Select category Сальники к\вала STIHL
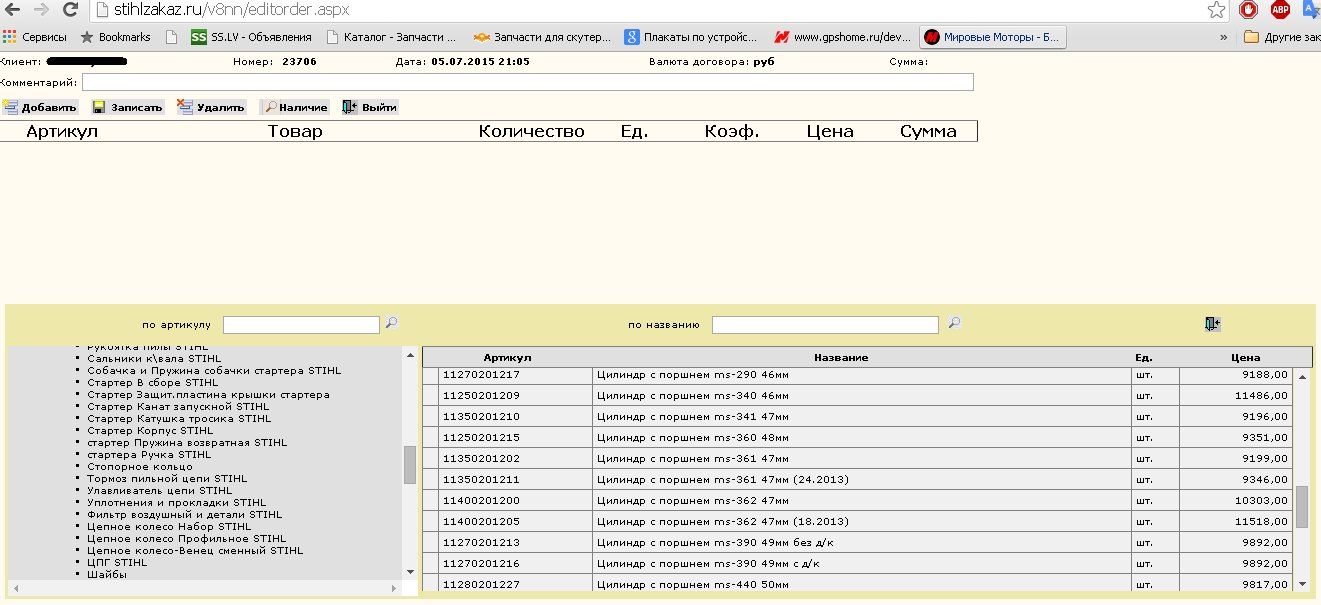1321x605 pixels. pos(154,358)
